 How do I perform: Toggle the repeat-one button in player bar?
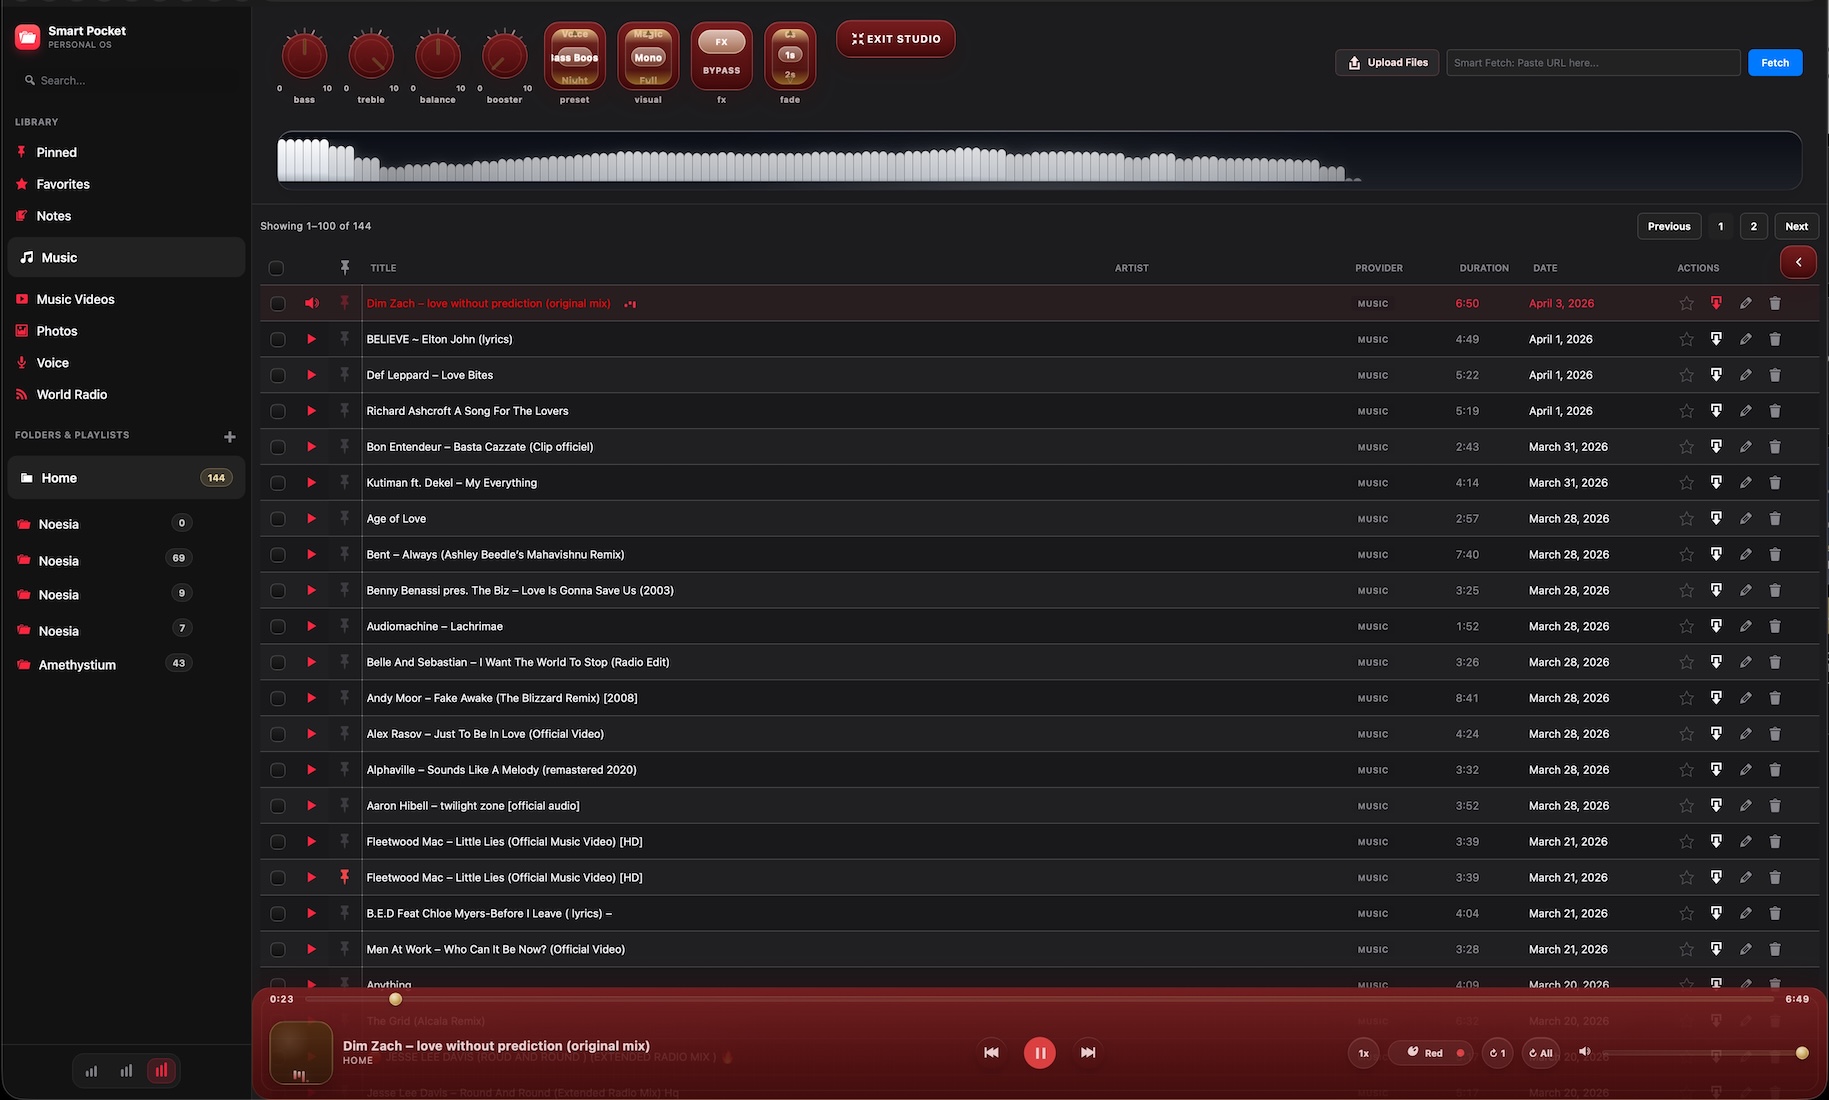point(1497,1053)
